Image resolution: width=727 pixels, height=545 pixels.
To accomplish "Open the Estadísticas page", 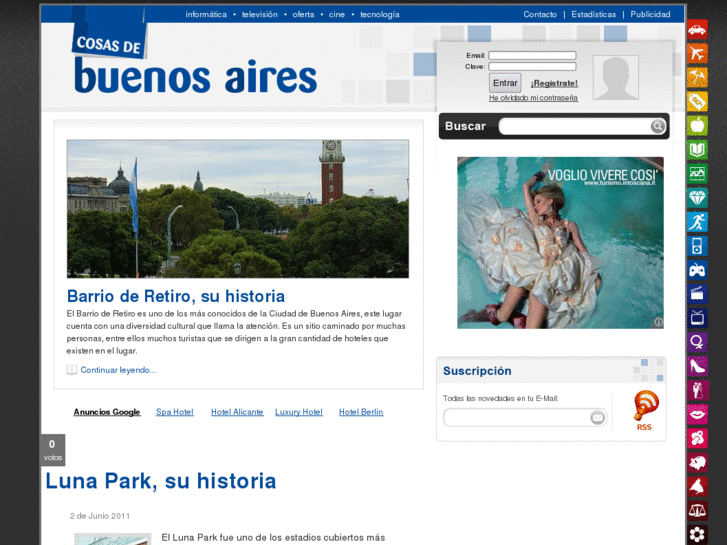I will click(x=593, y=14).
